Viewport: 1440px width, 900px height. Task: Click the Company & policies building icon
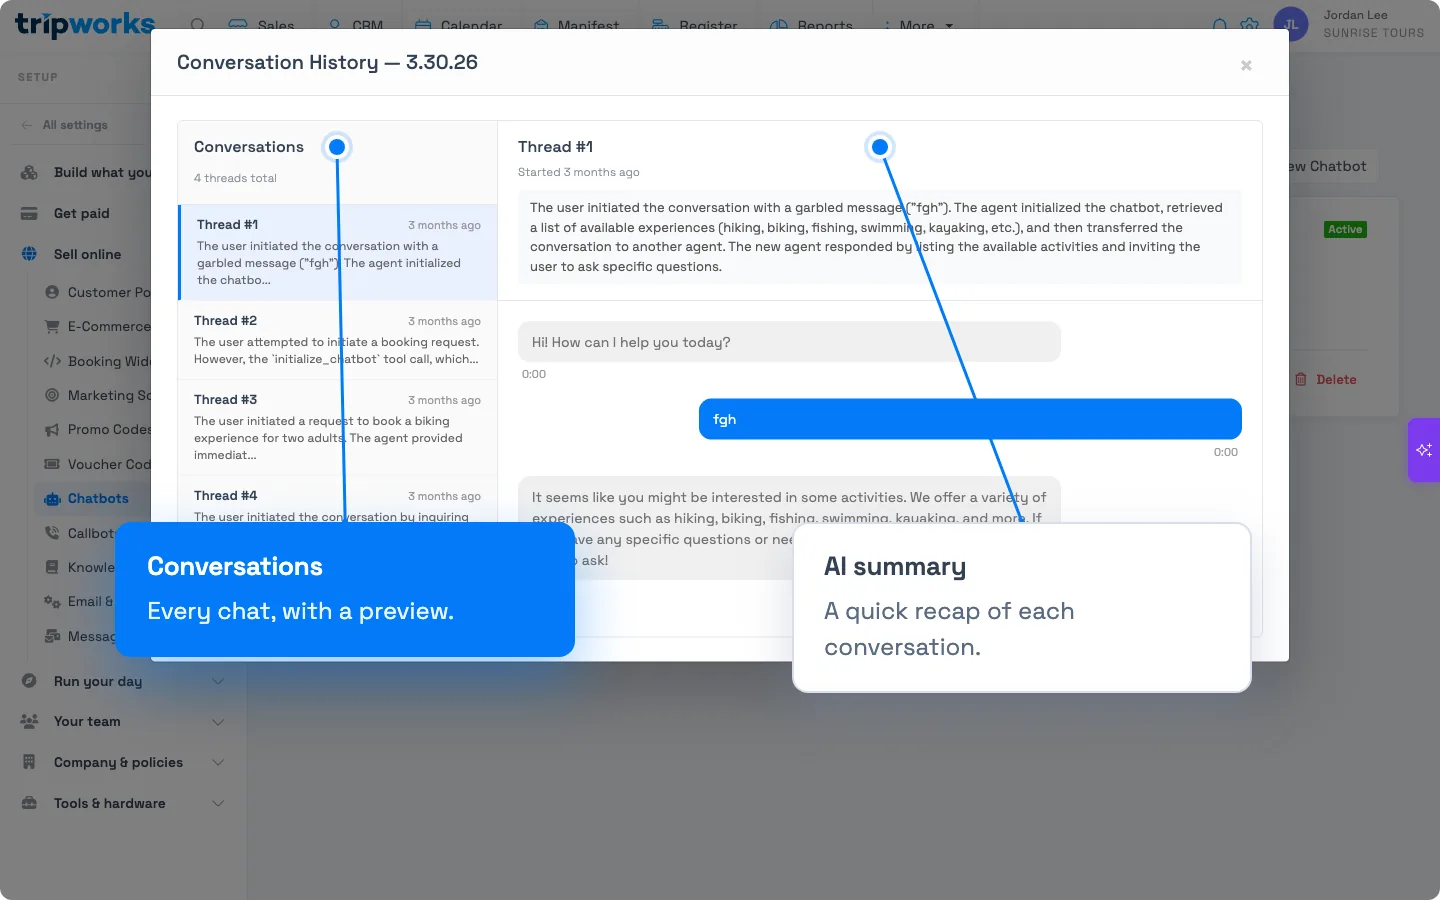(x=29, y=762)
